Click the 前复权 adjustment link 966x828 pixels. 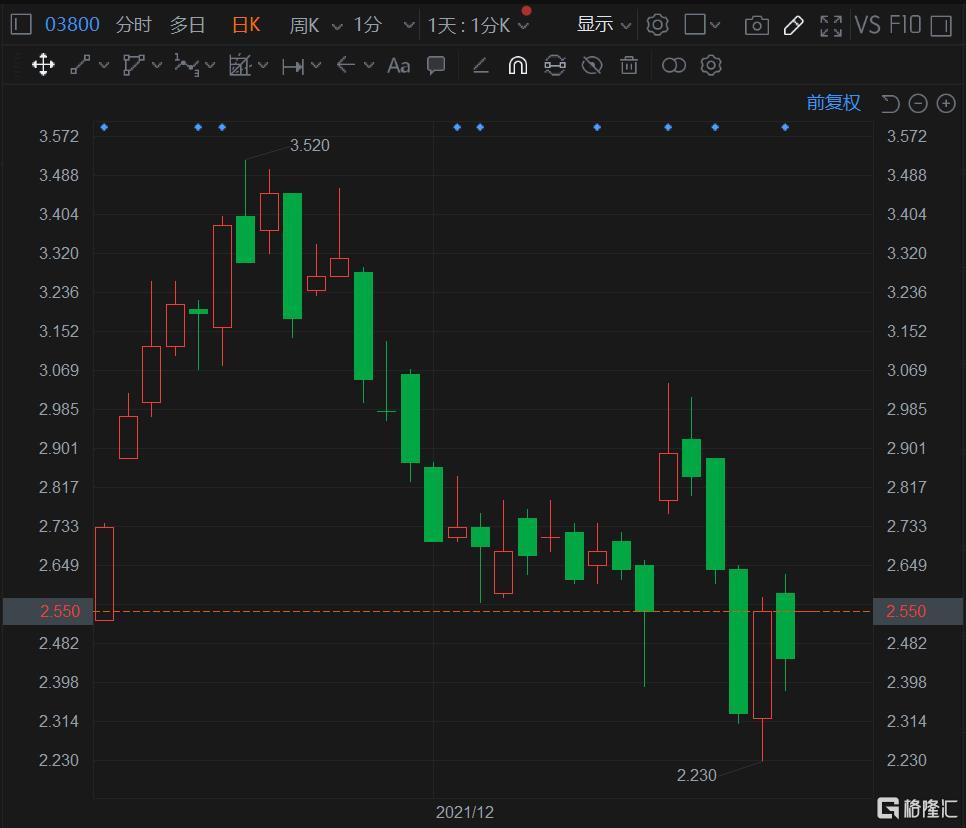coord(833,103)
